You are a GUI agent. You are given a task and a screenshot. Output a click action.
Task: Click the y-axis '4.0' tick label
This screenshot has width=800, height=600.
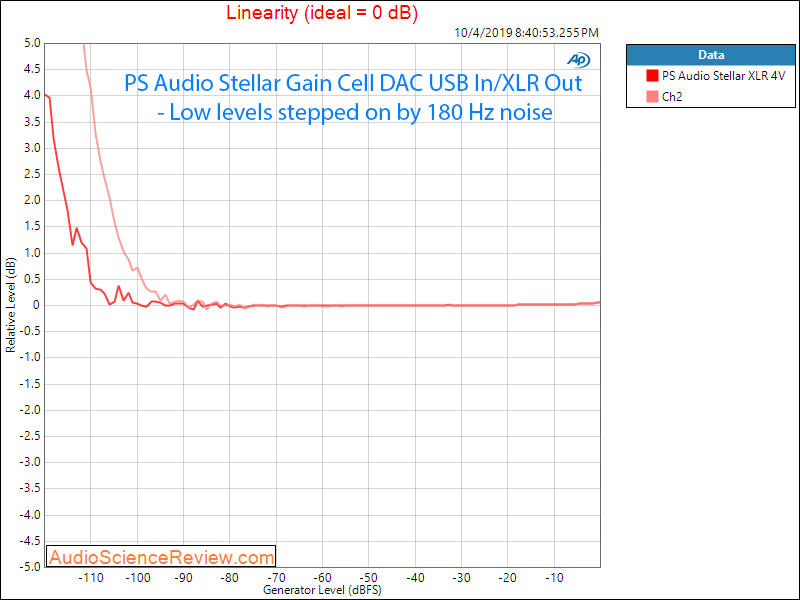32,95
